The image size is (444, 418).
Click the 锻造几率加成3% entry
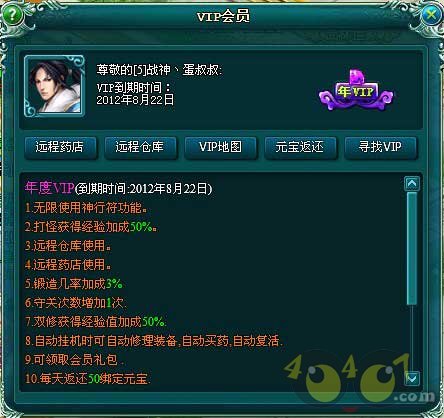[x=74, y=284]
